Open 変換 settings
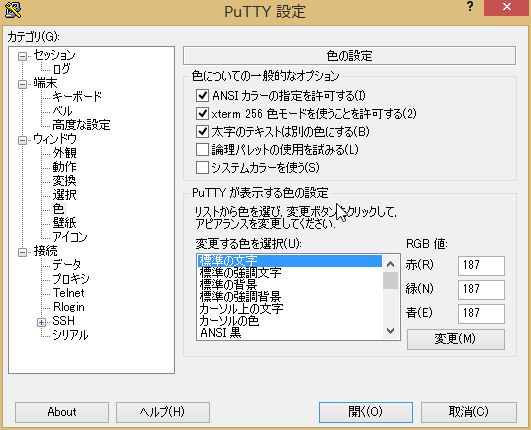This screenshot has width=531, height=430. pyautogui.click(x=64, y=181)
